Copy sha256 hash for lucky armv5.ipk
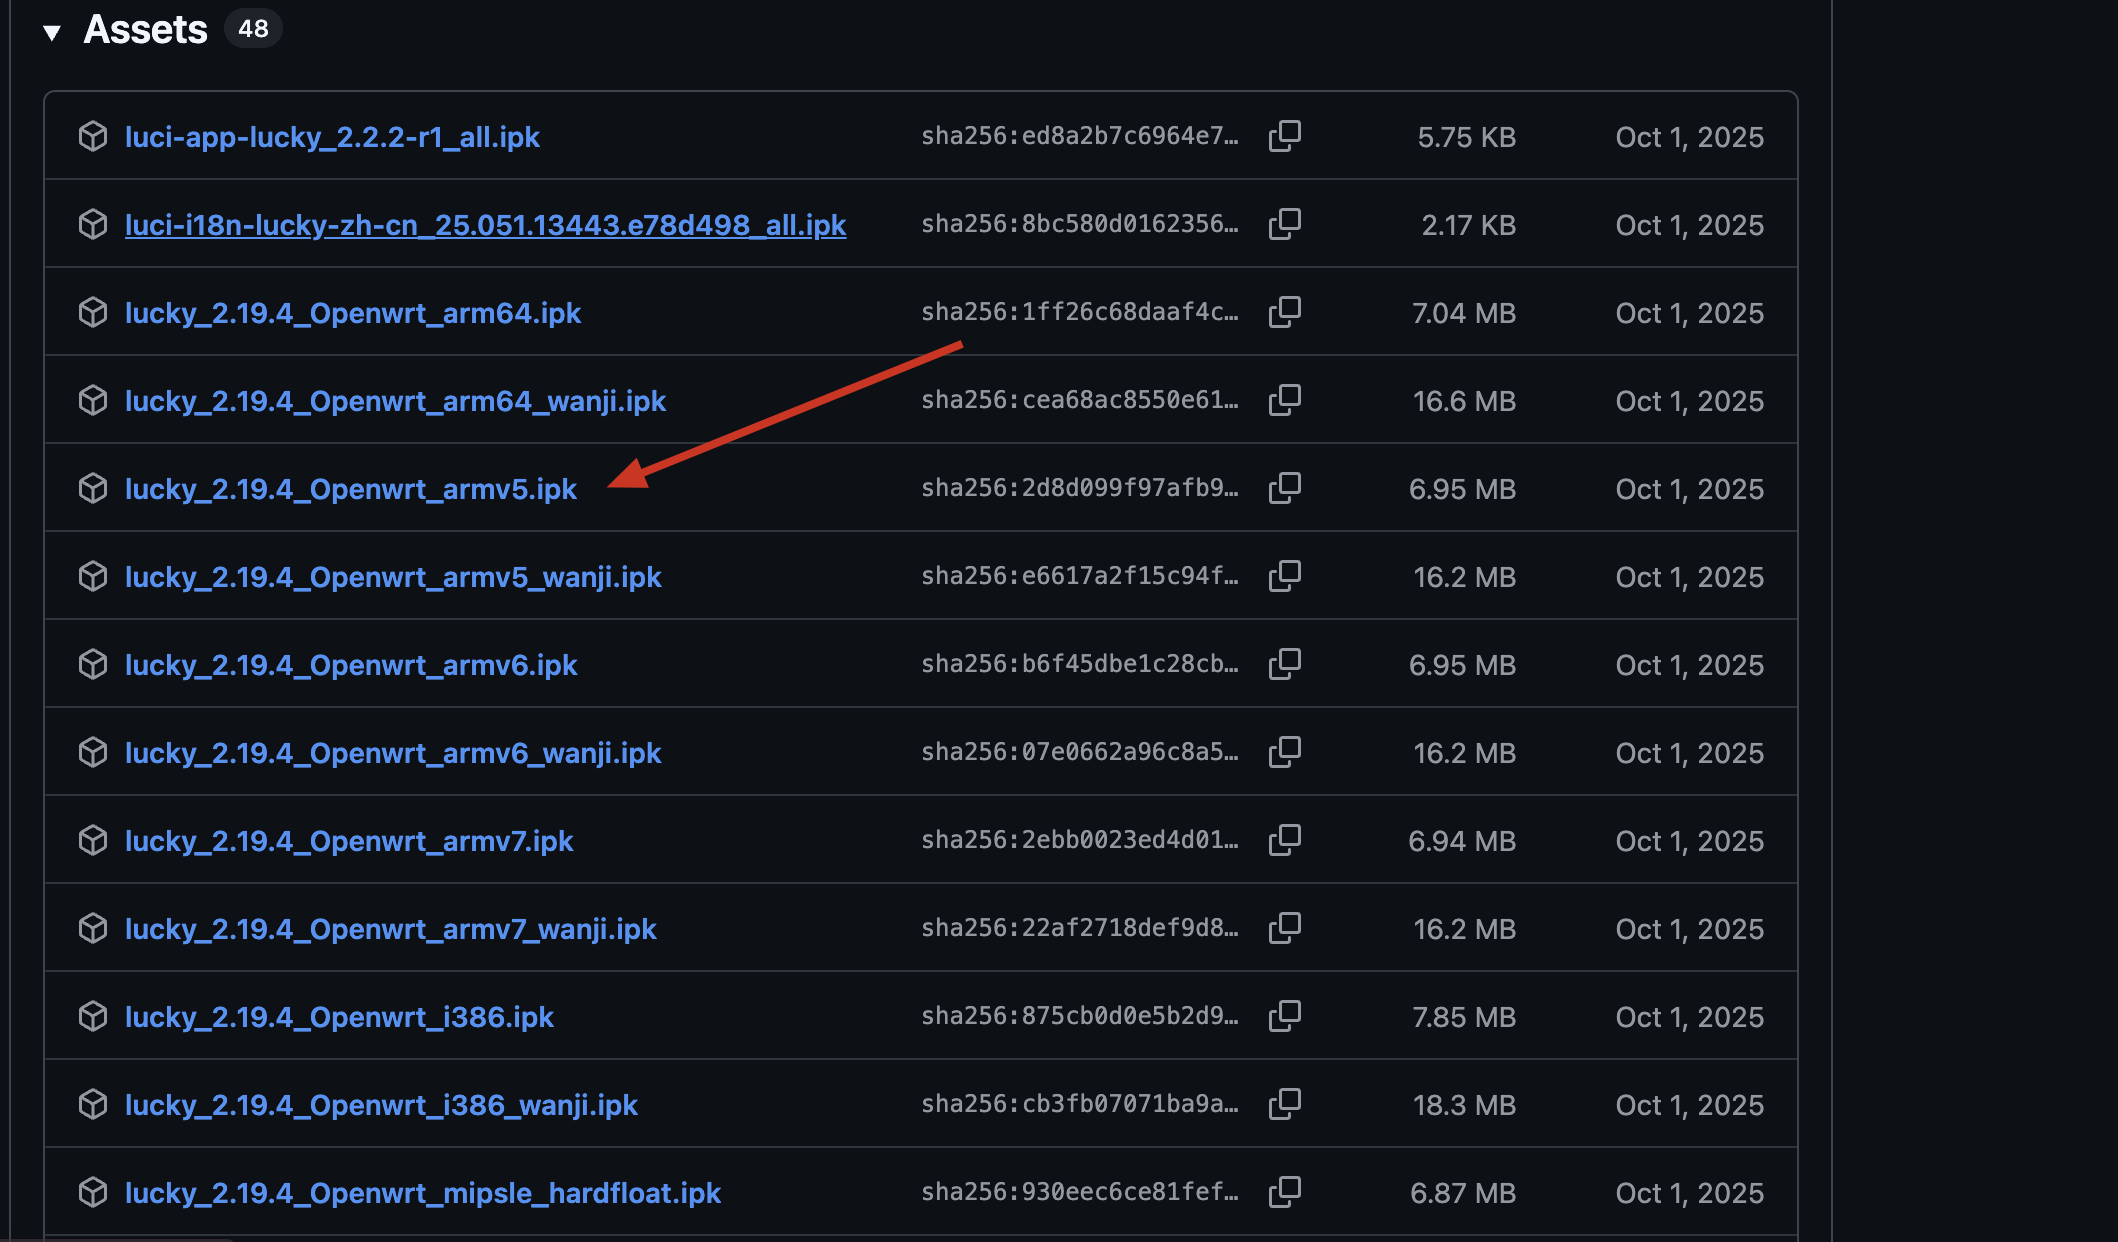This screenshot has width=2118, height=1242. 1285,488
